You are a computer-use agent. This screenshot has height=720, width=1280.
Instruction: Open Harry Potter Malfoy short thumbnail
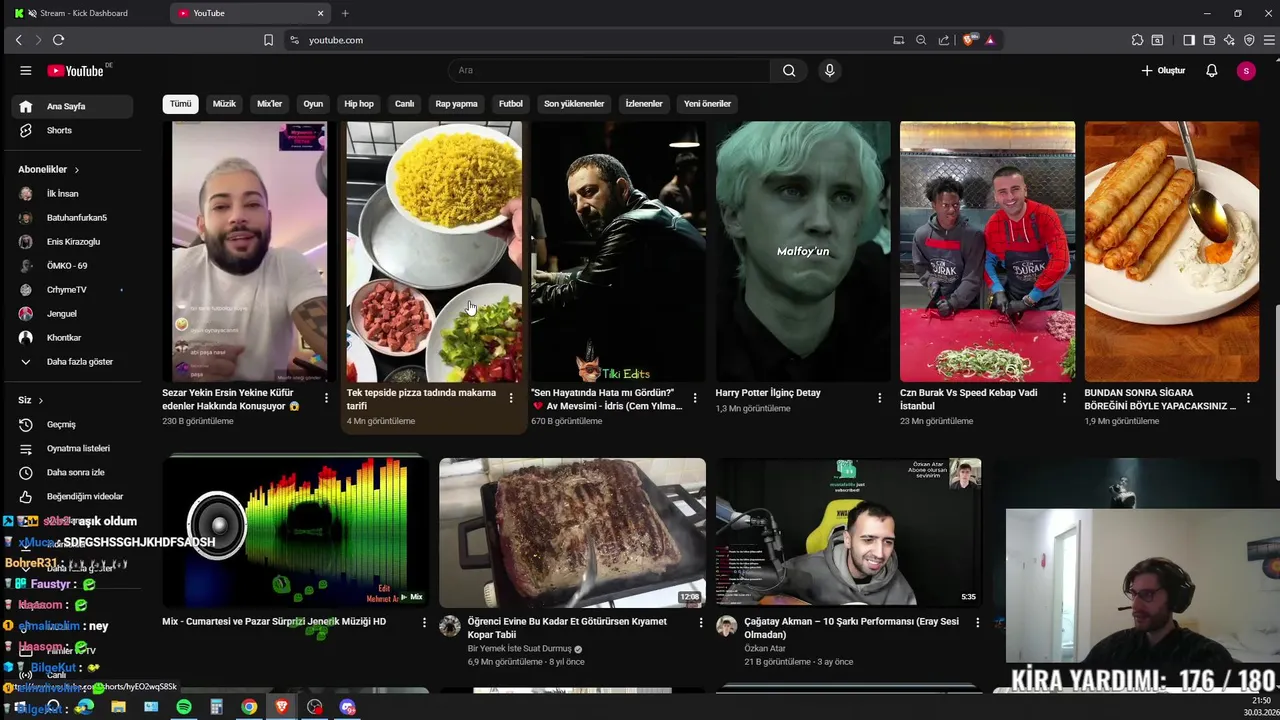point(803,252)
